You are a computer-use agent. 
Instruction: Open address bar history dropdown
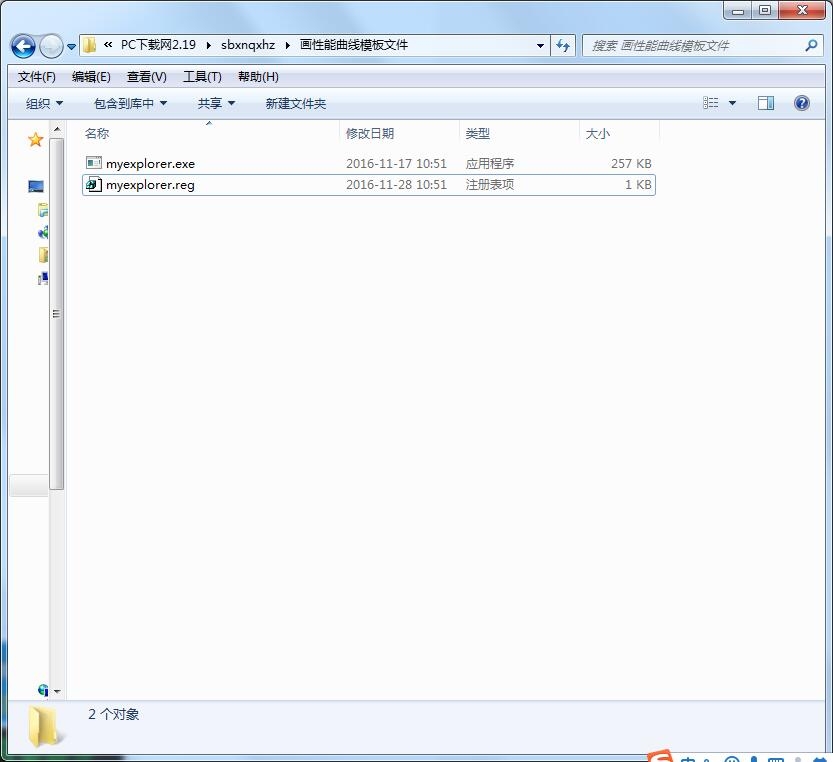pos(540,46)
